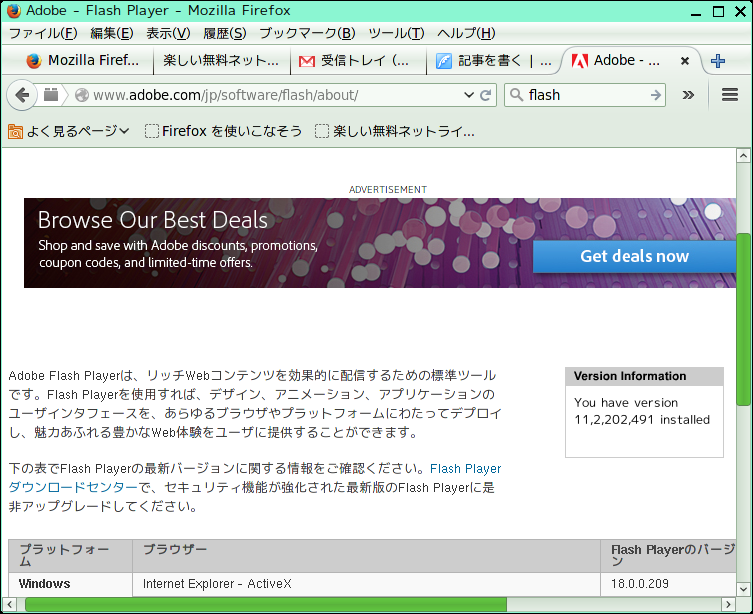Click the vertical scrollbar up arrow
The image size is (753, 614).
[x=743, y=155]
